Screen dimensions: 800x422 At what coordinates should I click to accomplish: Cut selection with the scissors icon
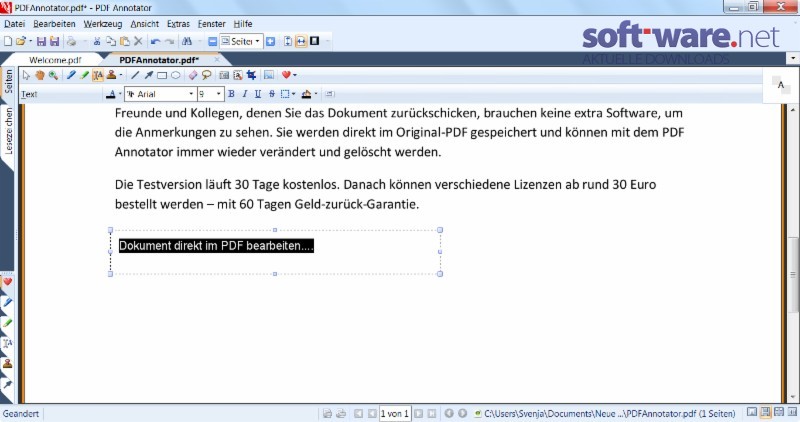pos(97,41)
